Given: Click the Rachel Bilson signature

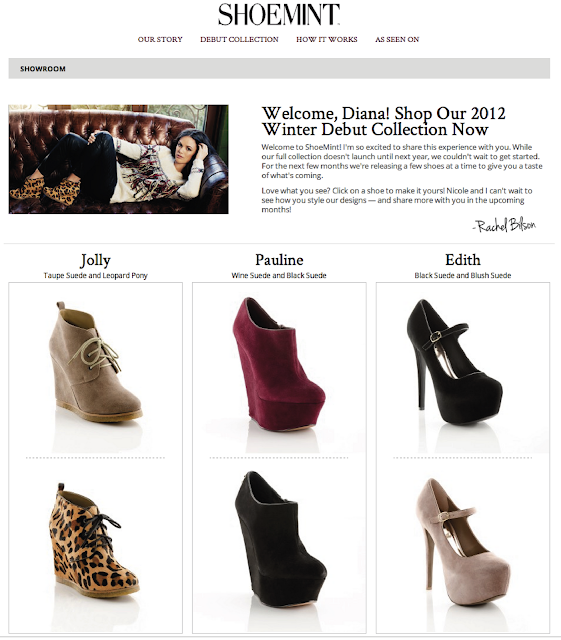Looking at the screenshot, I should [504, 225].
